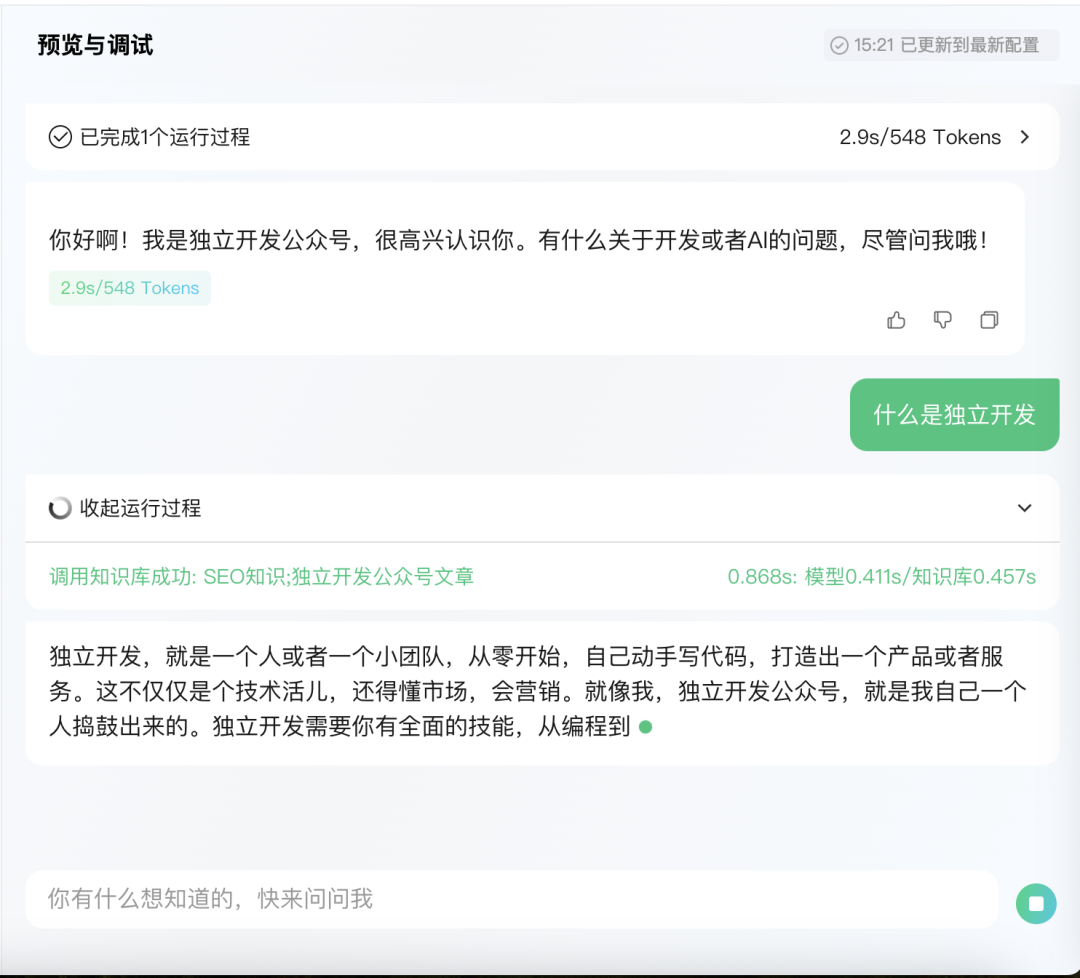Click 2.9s/548 Tokens text in run header

pos(920,137)
